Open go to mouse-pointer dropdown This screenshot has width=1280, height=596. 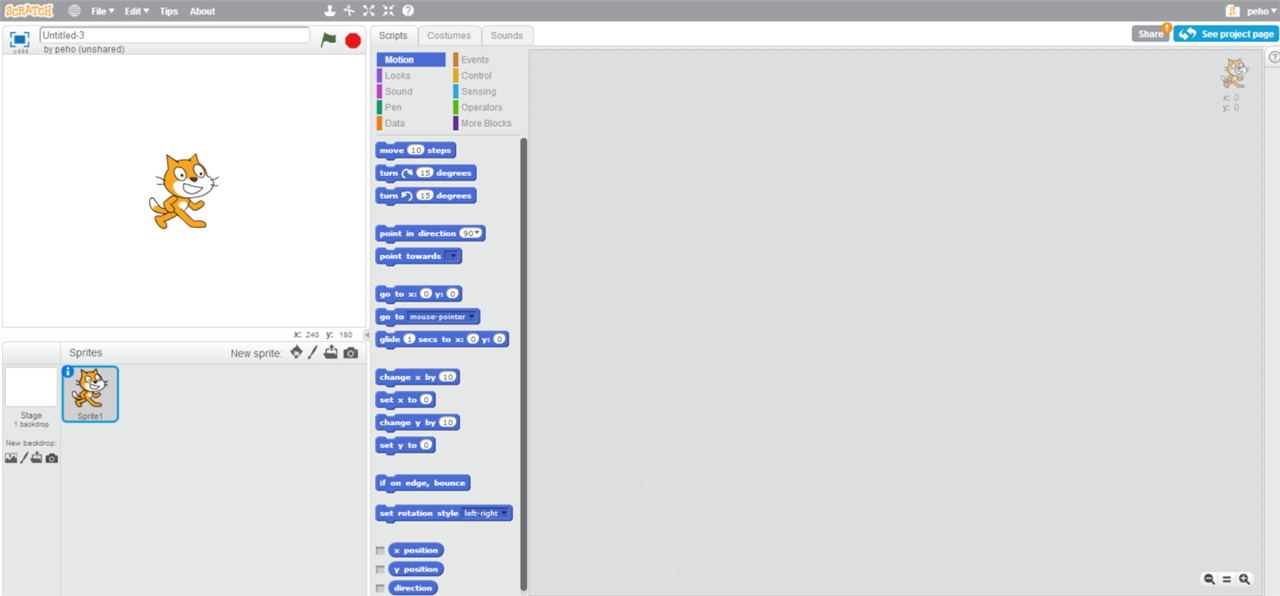(442, 316)
